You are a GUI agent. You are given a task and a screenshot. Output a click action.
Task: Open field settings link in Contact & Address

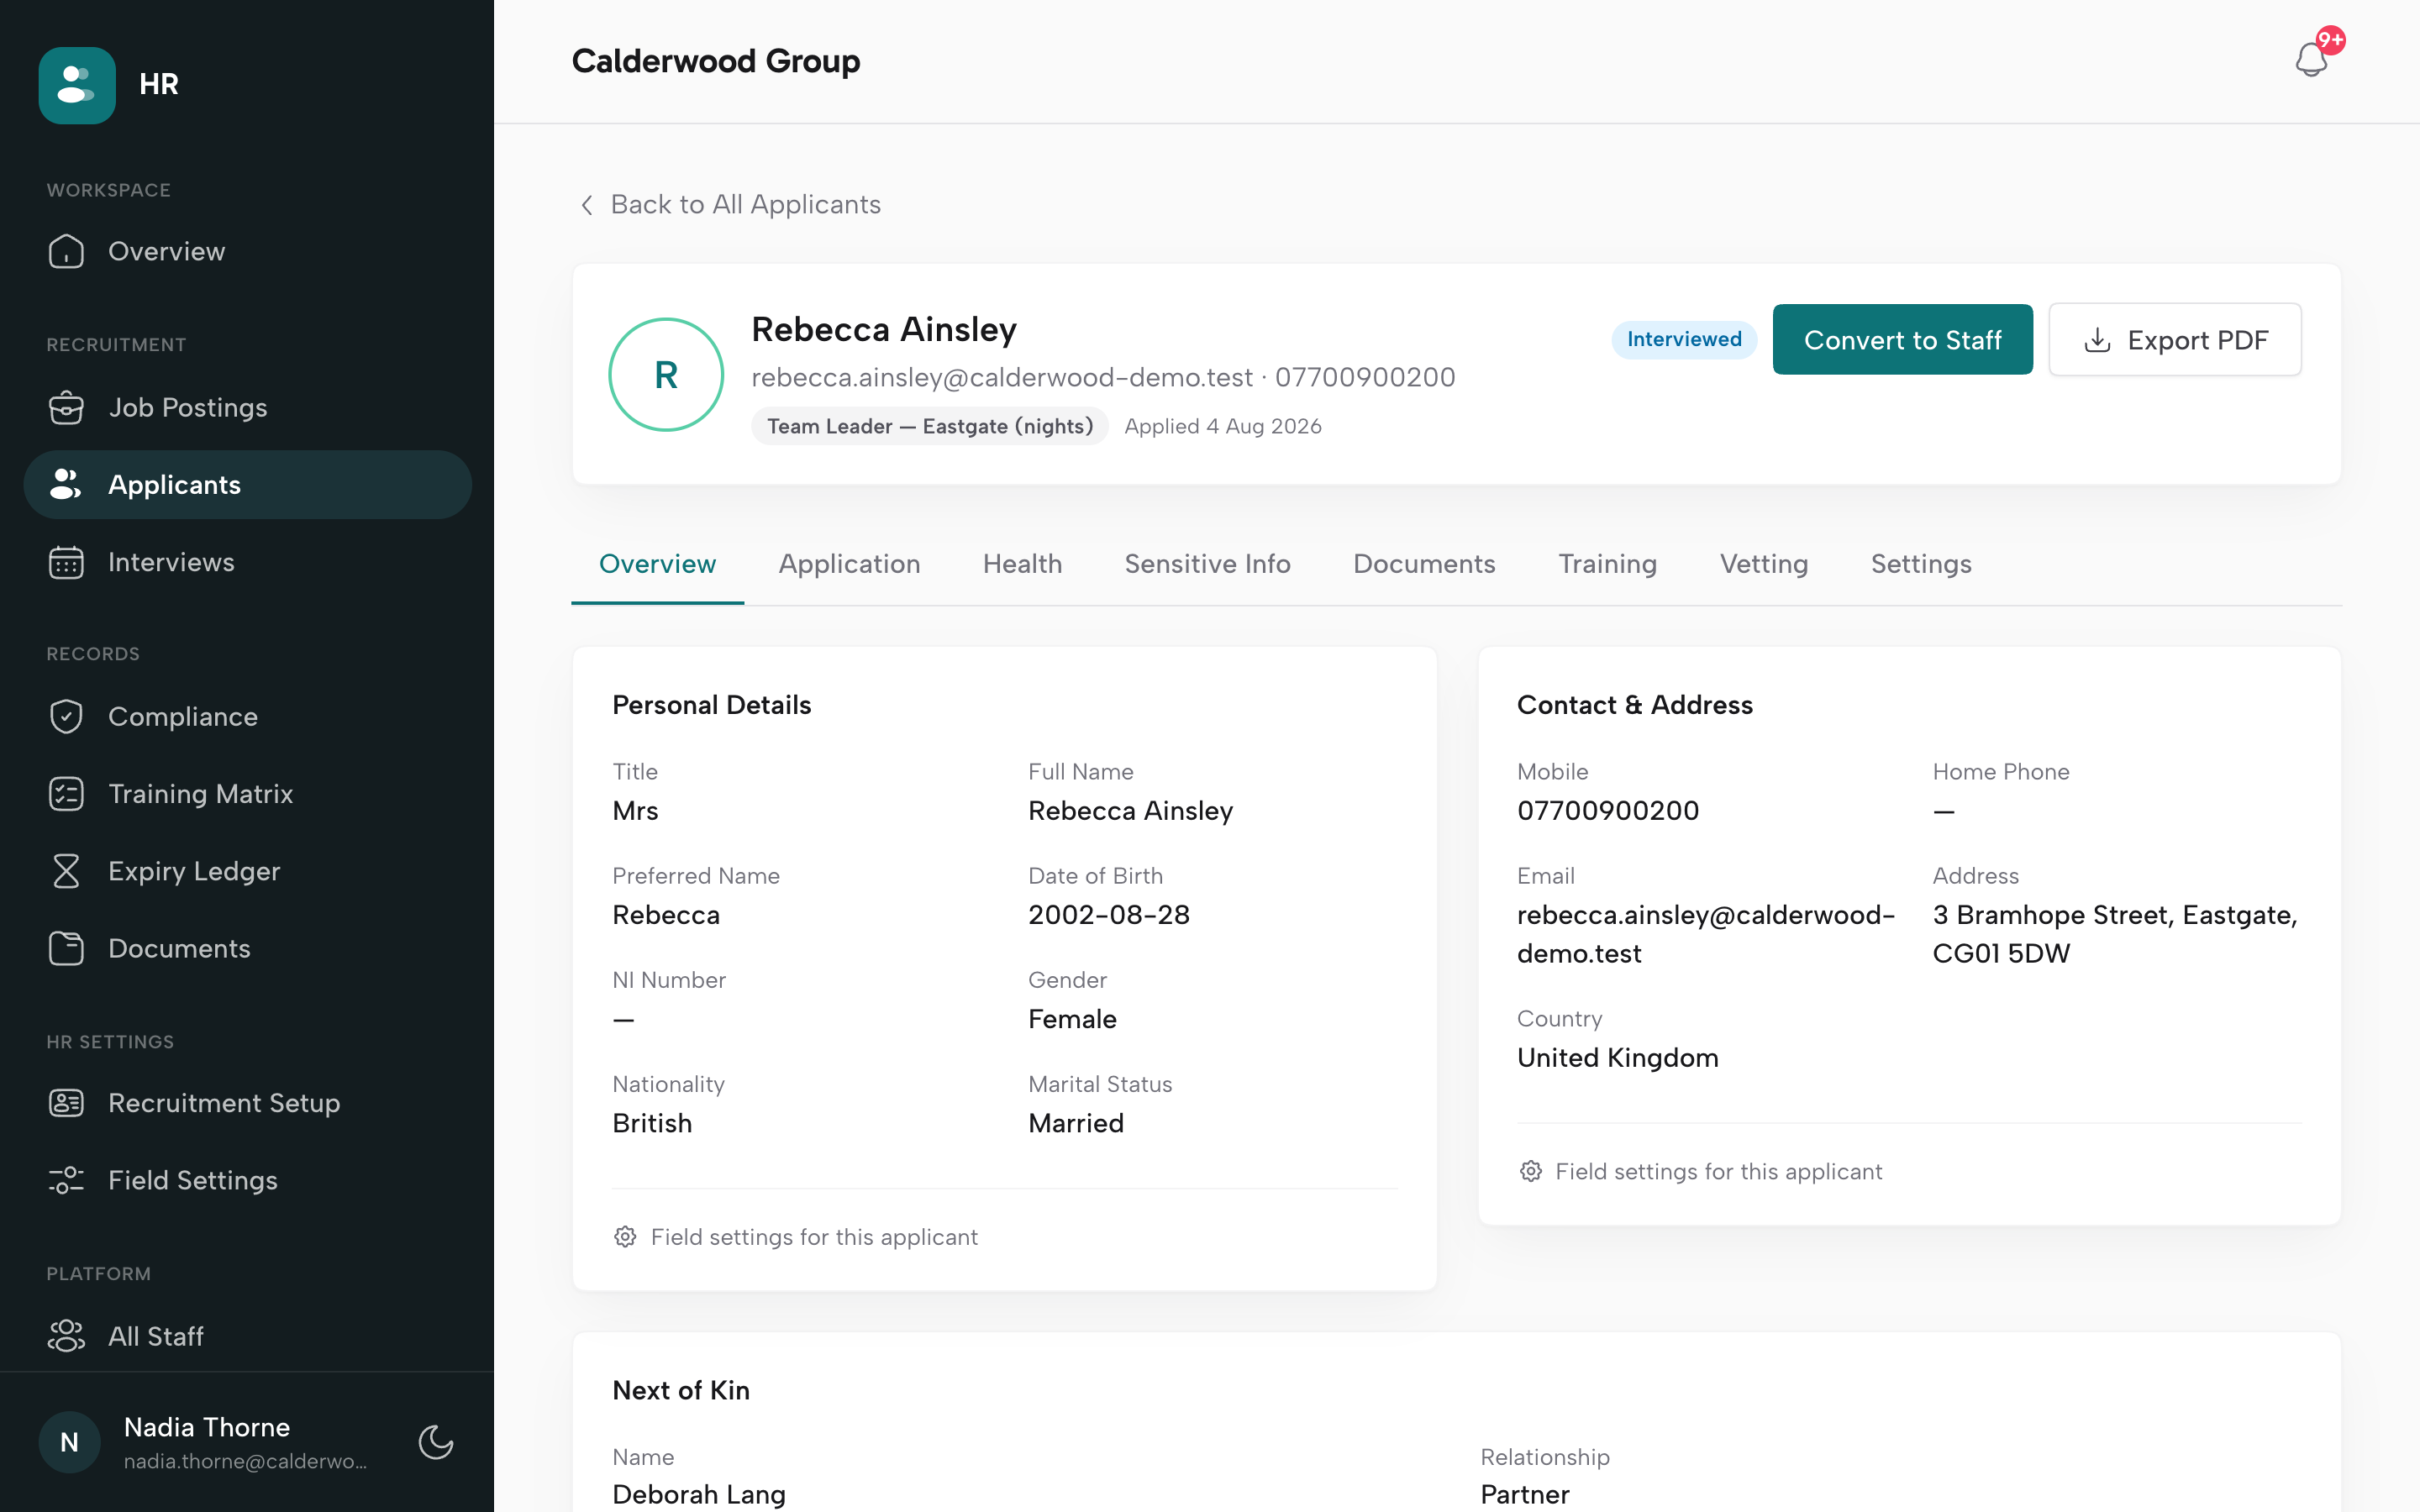click(1700, 1171)
